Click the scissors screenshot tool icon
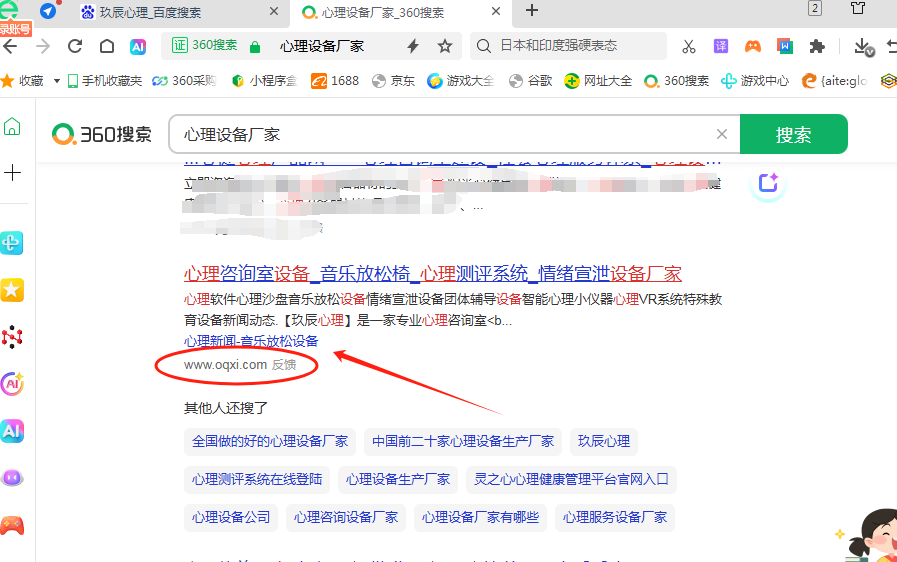 689,46
